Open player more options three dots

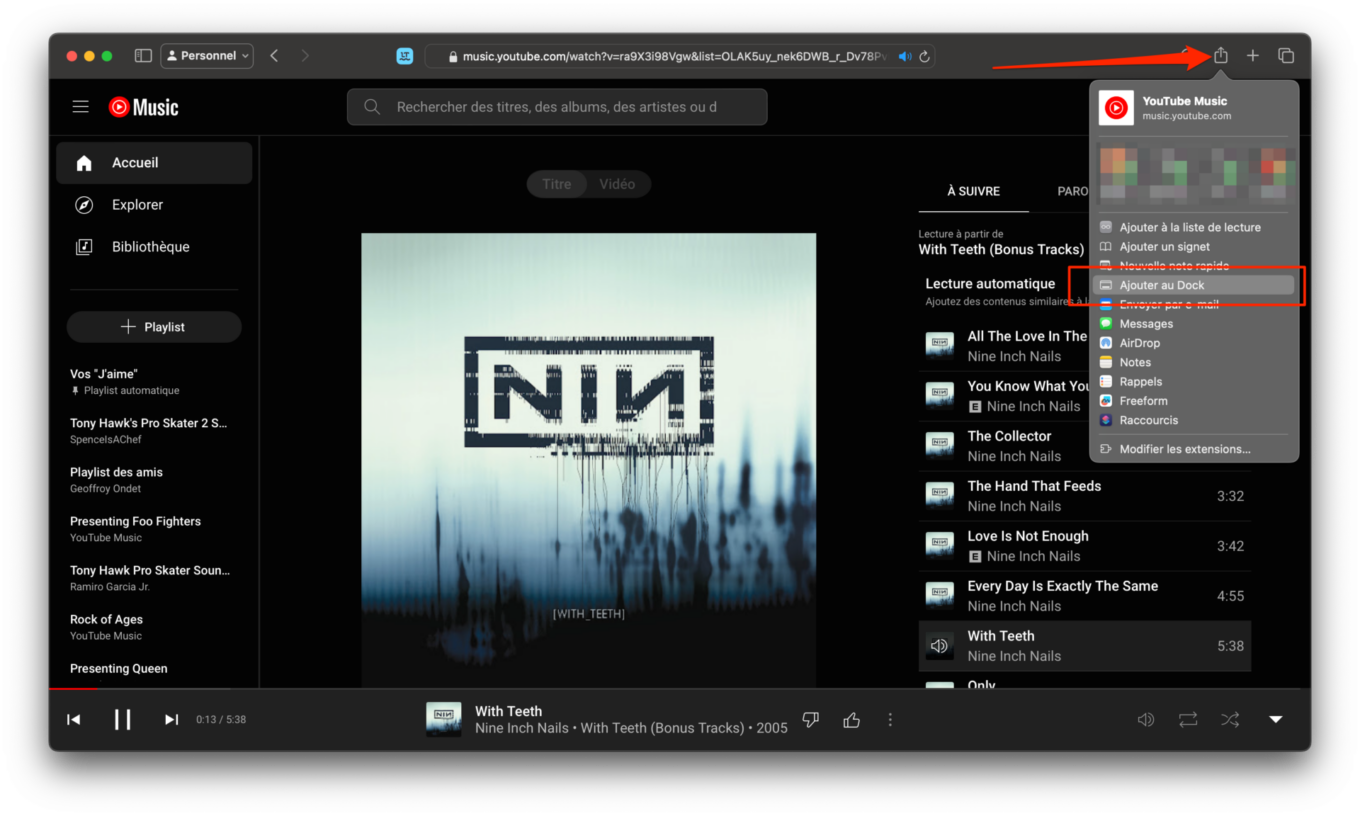click(x=890, y=720)
